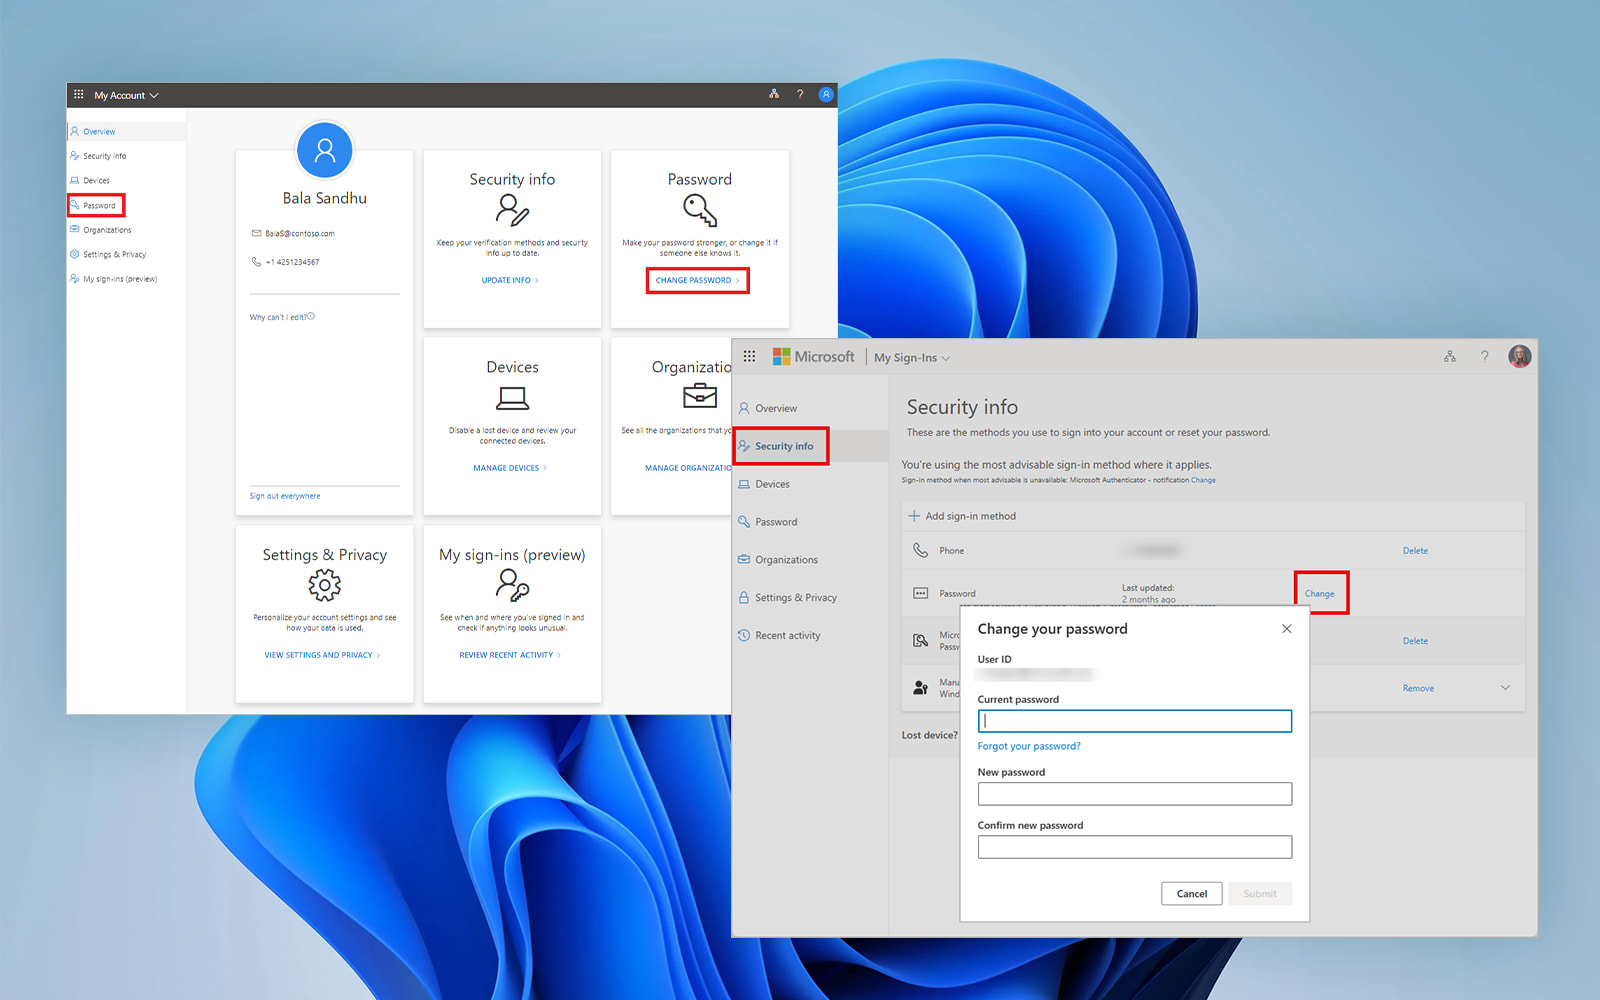The image size is (1600, 1000).
Task: Open the app launcher in My Sign-Ins window
Action: tap(749, 356)
